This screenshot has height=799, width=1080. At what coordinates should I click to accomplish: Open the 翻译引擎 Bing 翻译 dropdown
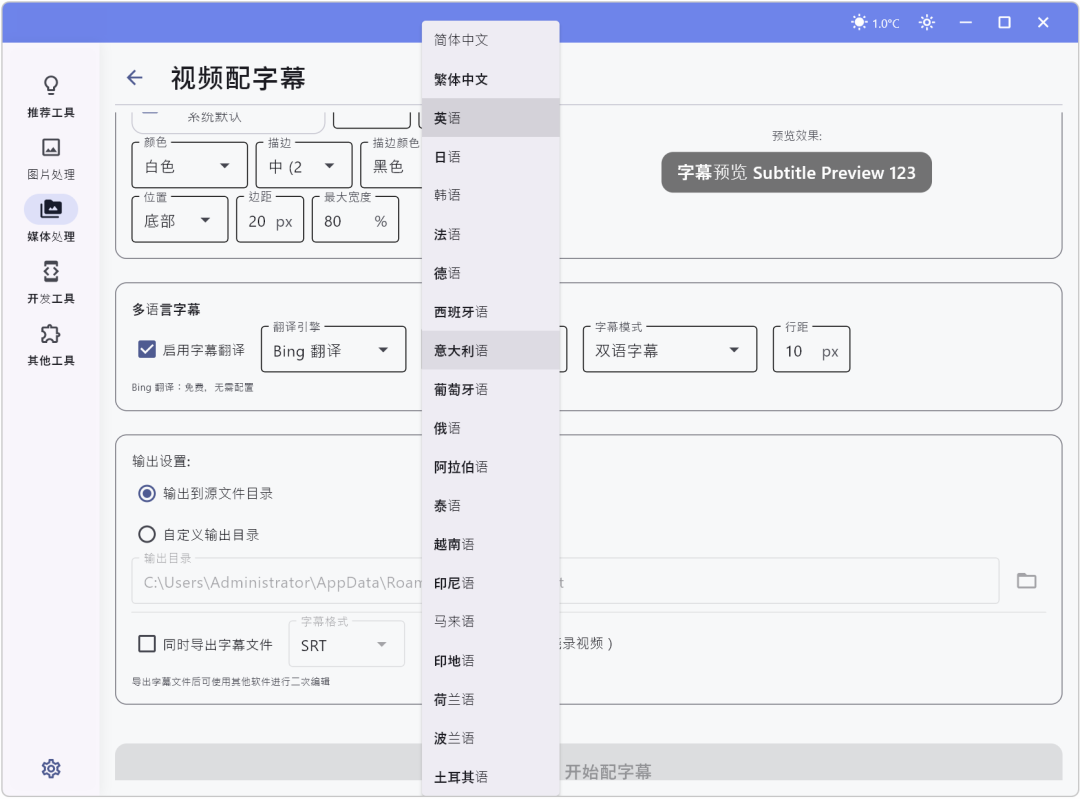click(x=334, y=349)
